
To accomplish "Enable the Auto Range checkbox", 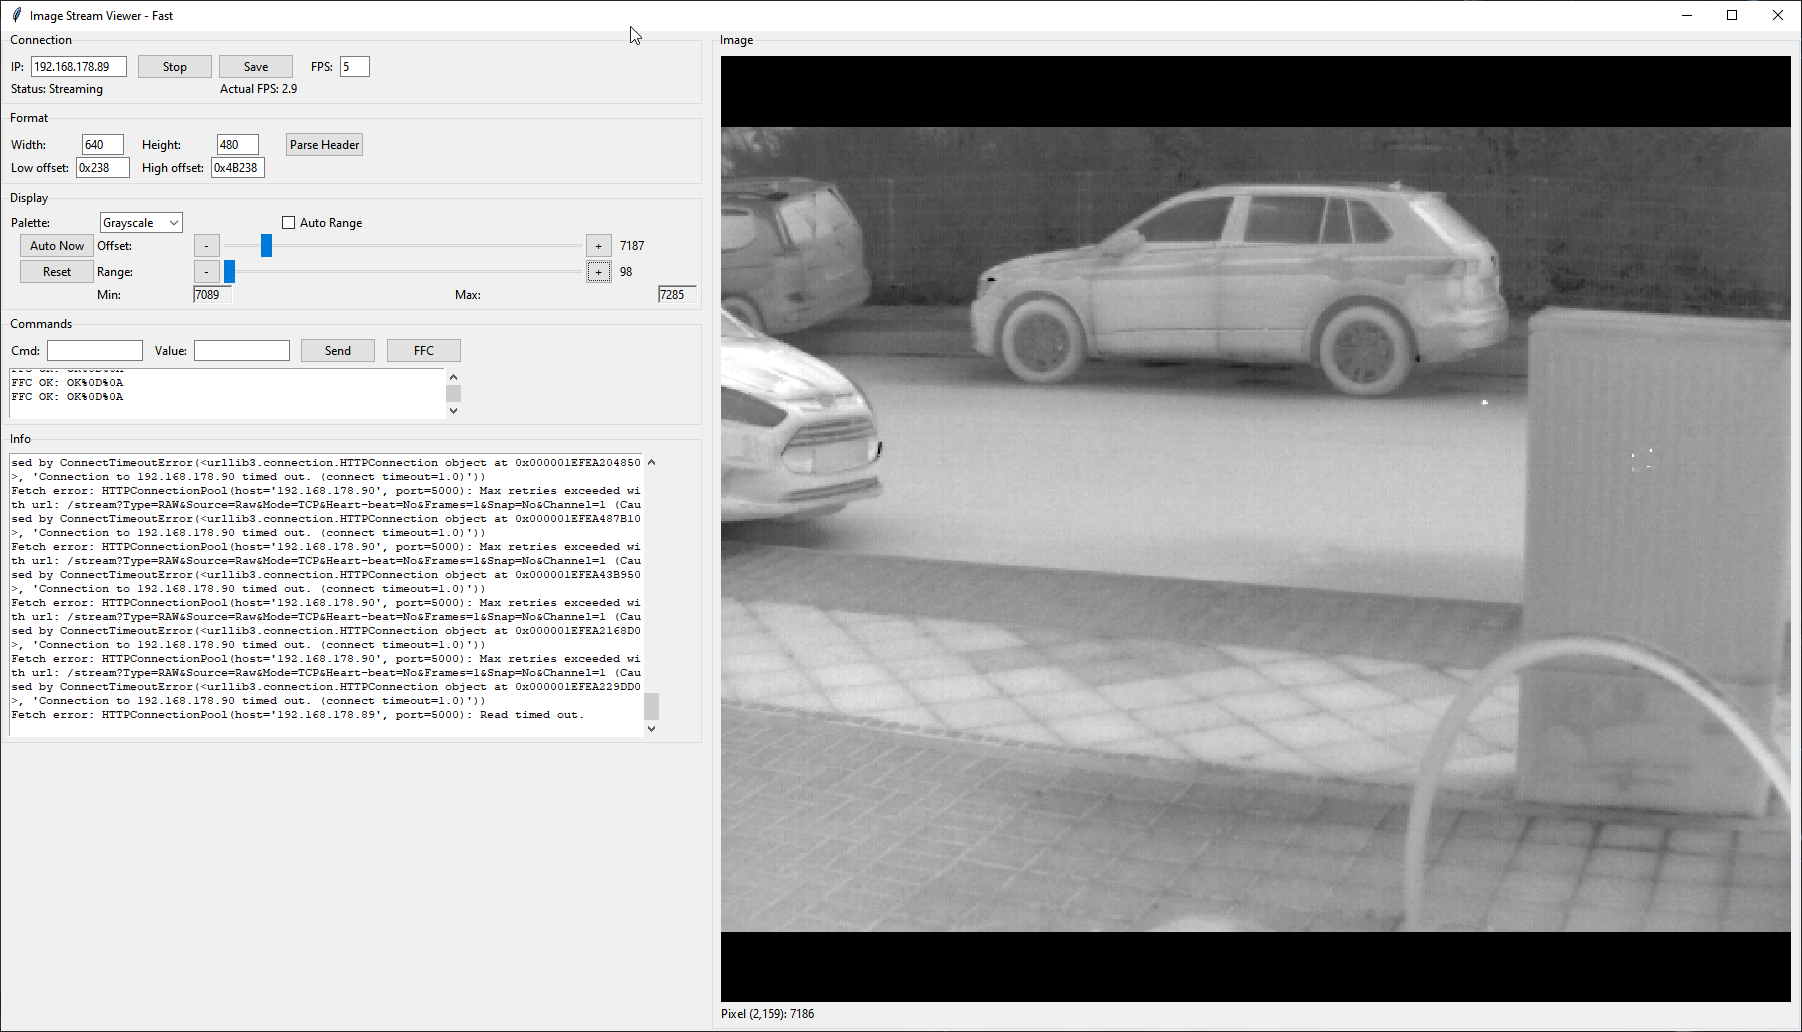I will click(289, 223).
